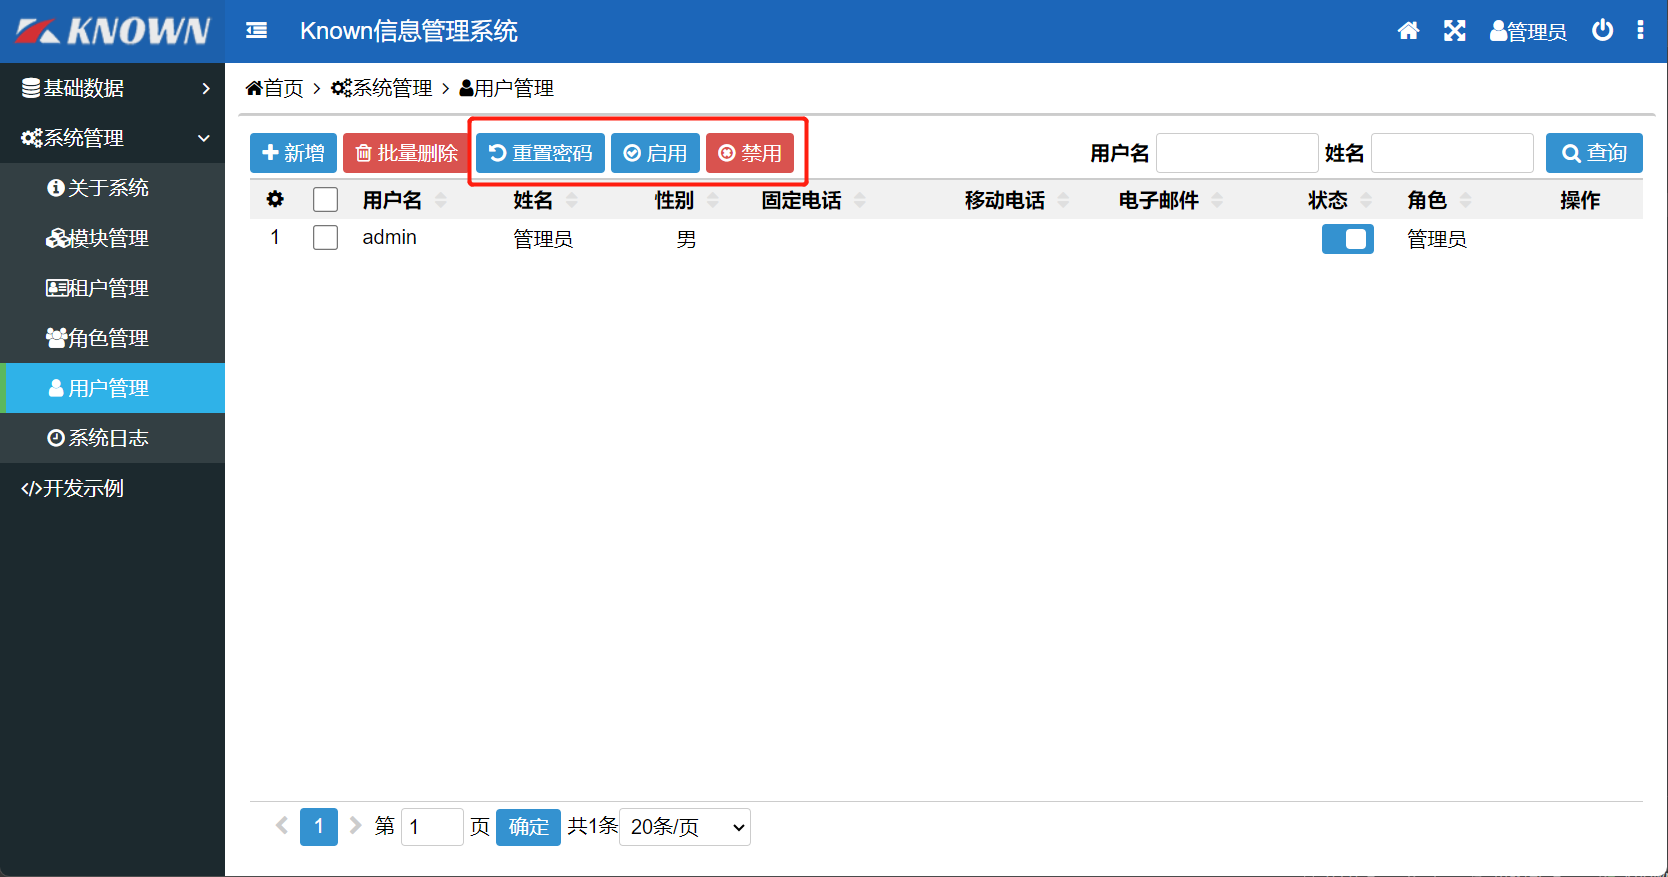1668x877 pixels.
Task: Sort by 固定电话 column arrows
Action: [860, 200]
